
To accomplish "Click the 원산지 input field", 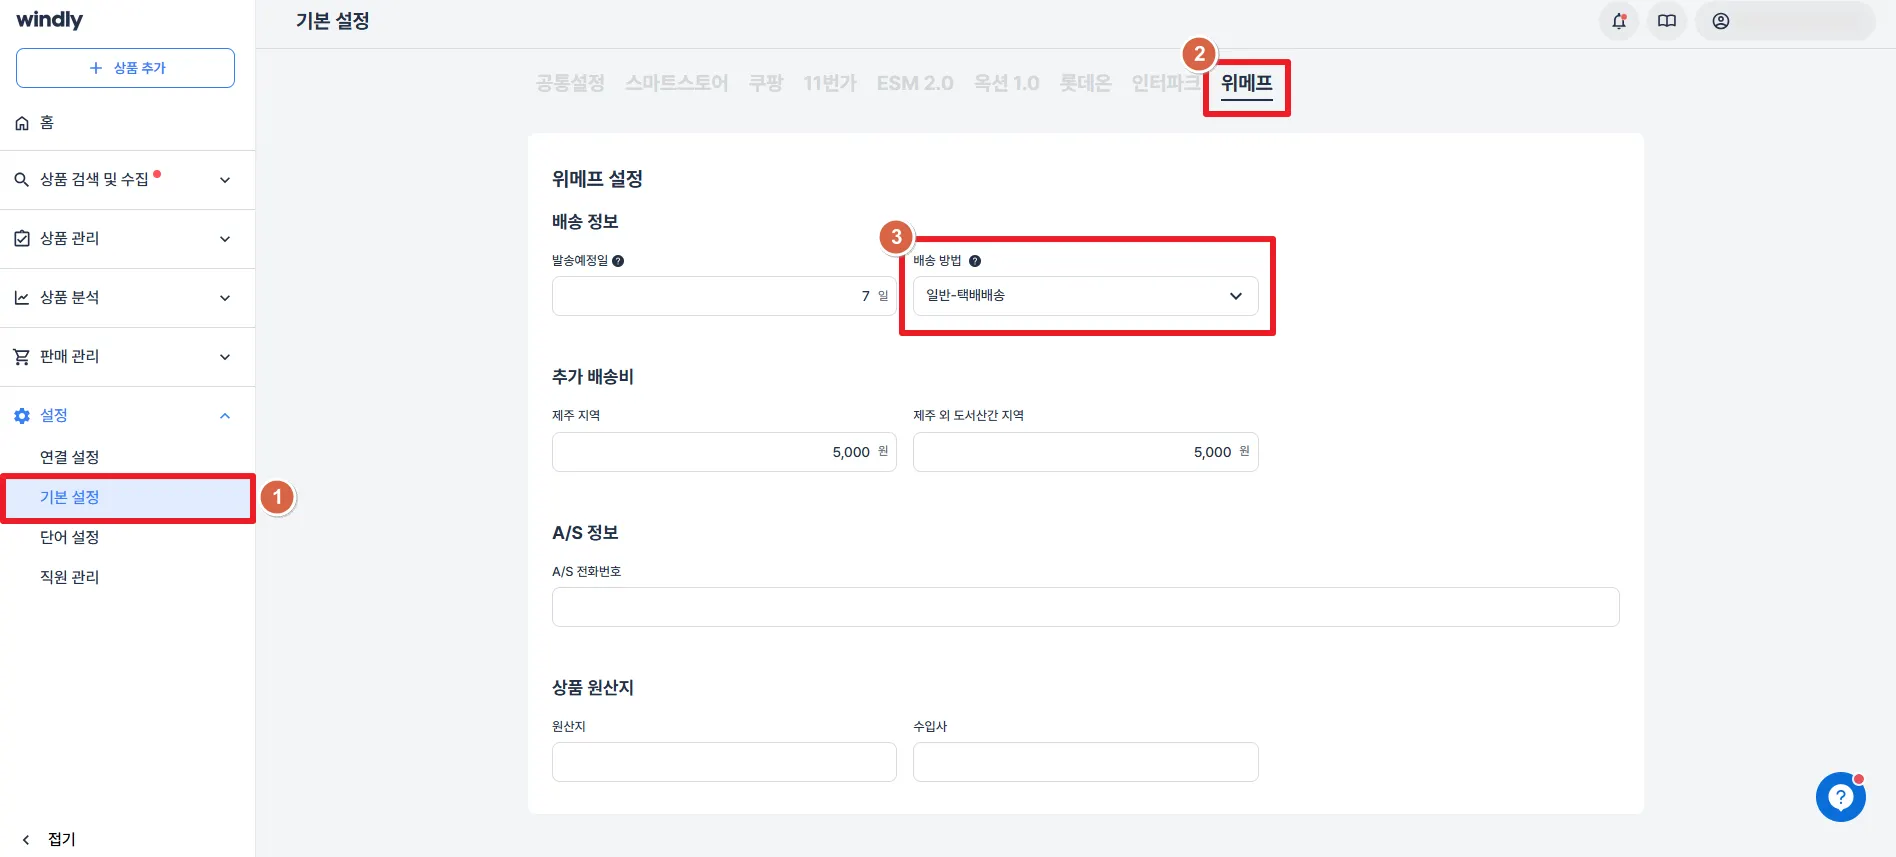I will click(724, 762).
